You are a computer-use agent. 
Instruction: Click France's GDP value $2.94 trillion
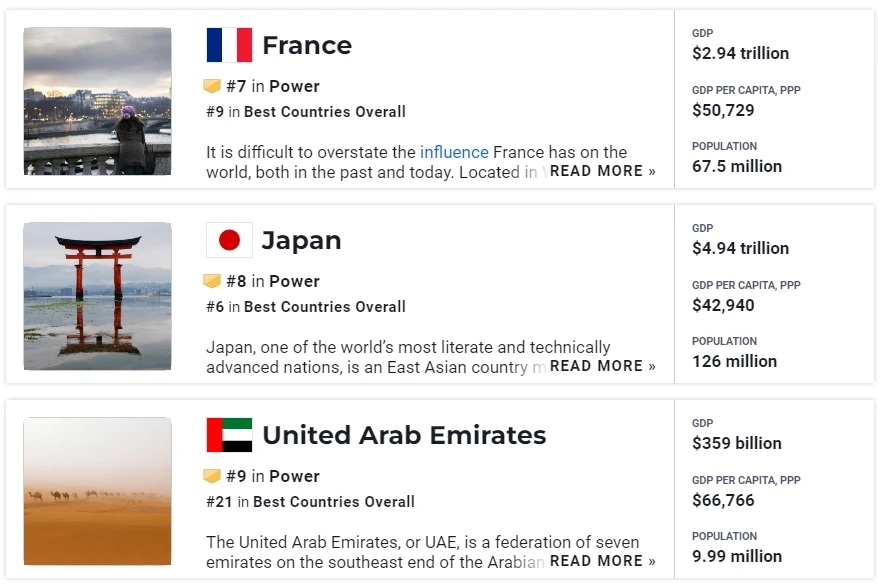[740, 53]
